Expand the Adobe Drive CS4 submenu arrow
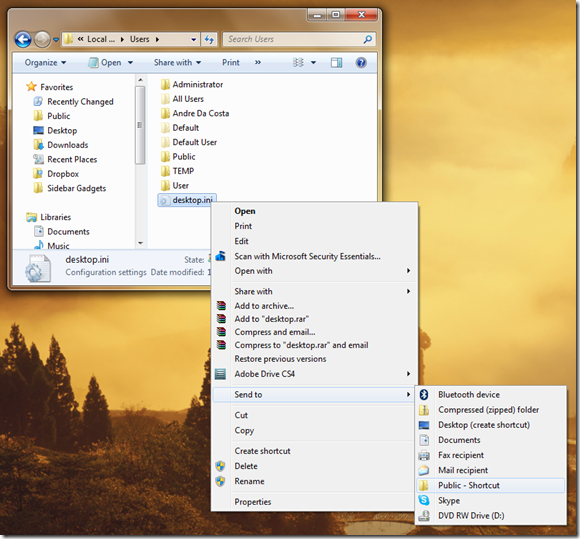The image size is (580, 539). tap(408, 374)
